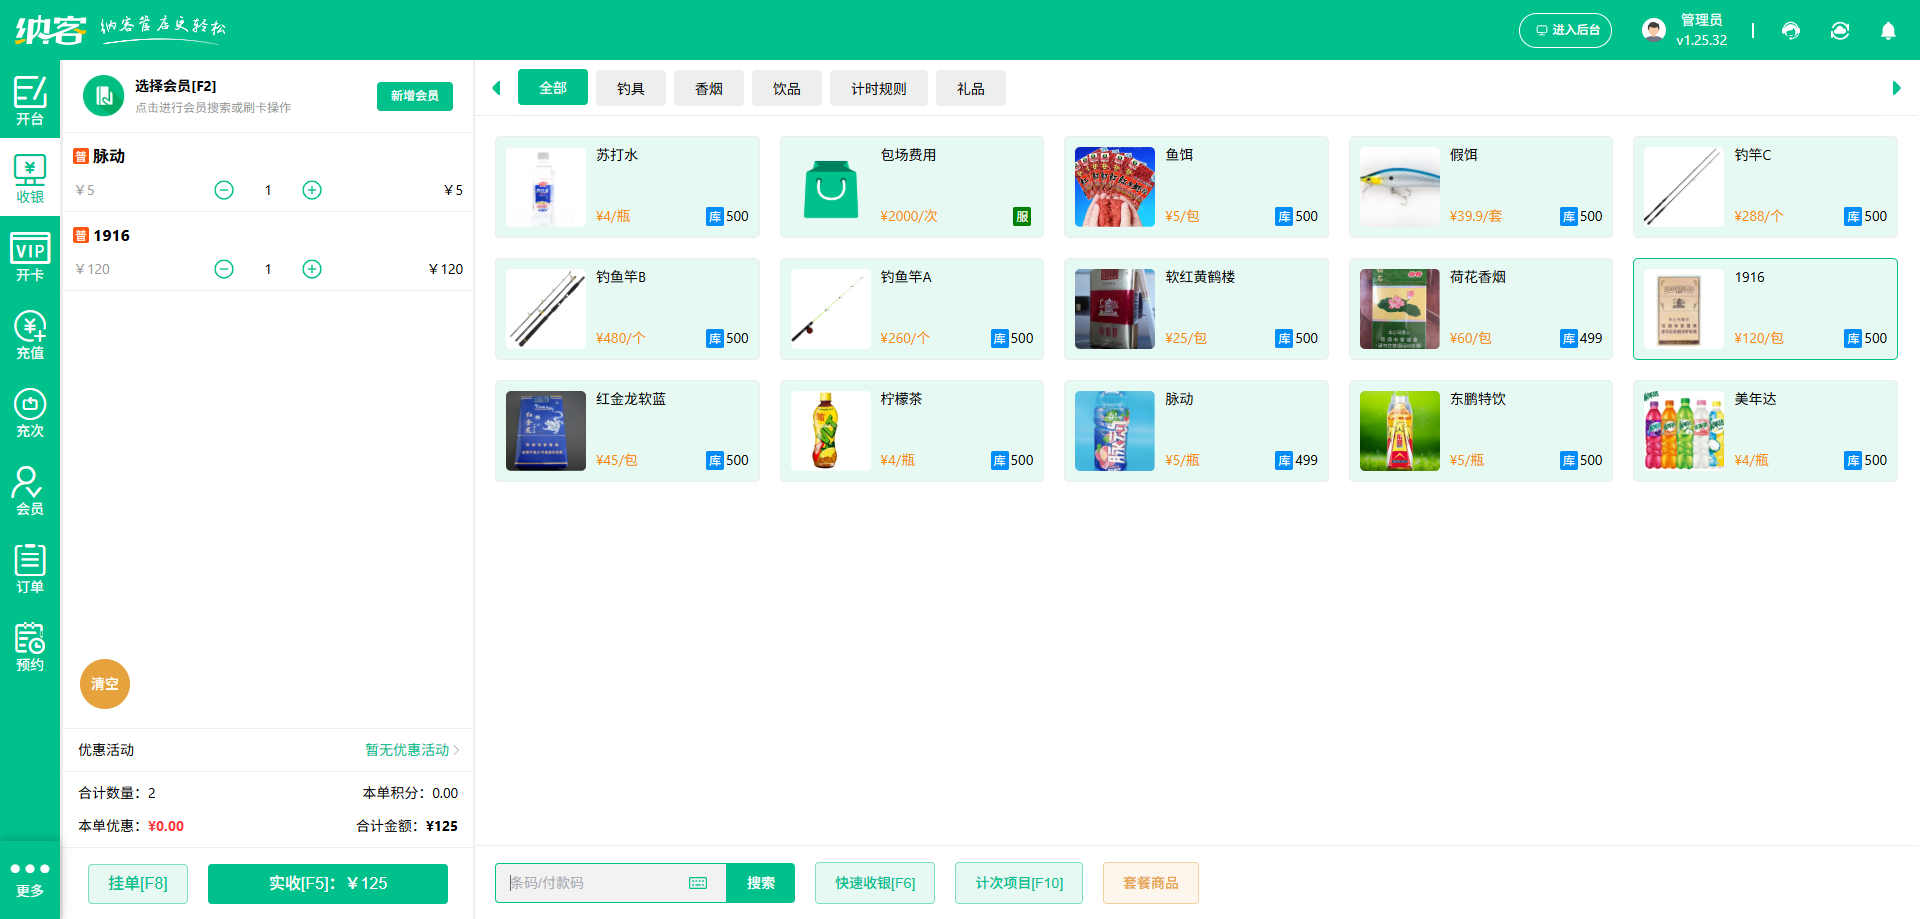This screenshot has width=1920, height=919.
Task: Increase 1916 quantity with plus button
Action: [312, 269]
